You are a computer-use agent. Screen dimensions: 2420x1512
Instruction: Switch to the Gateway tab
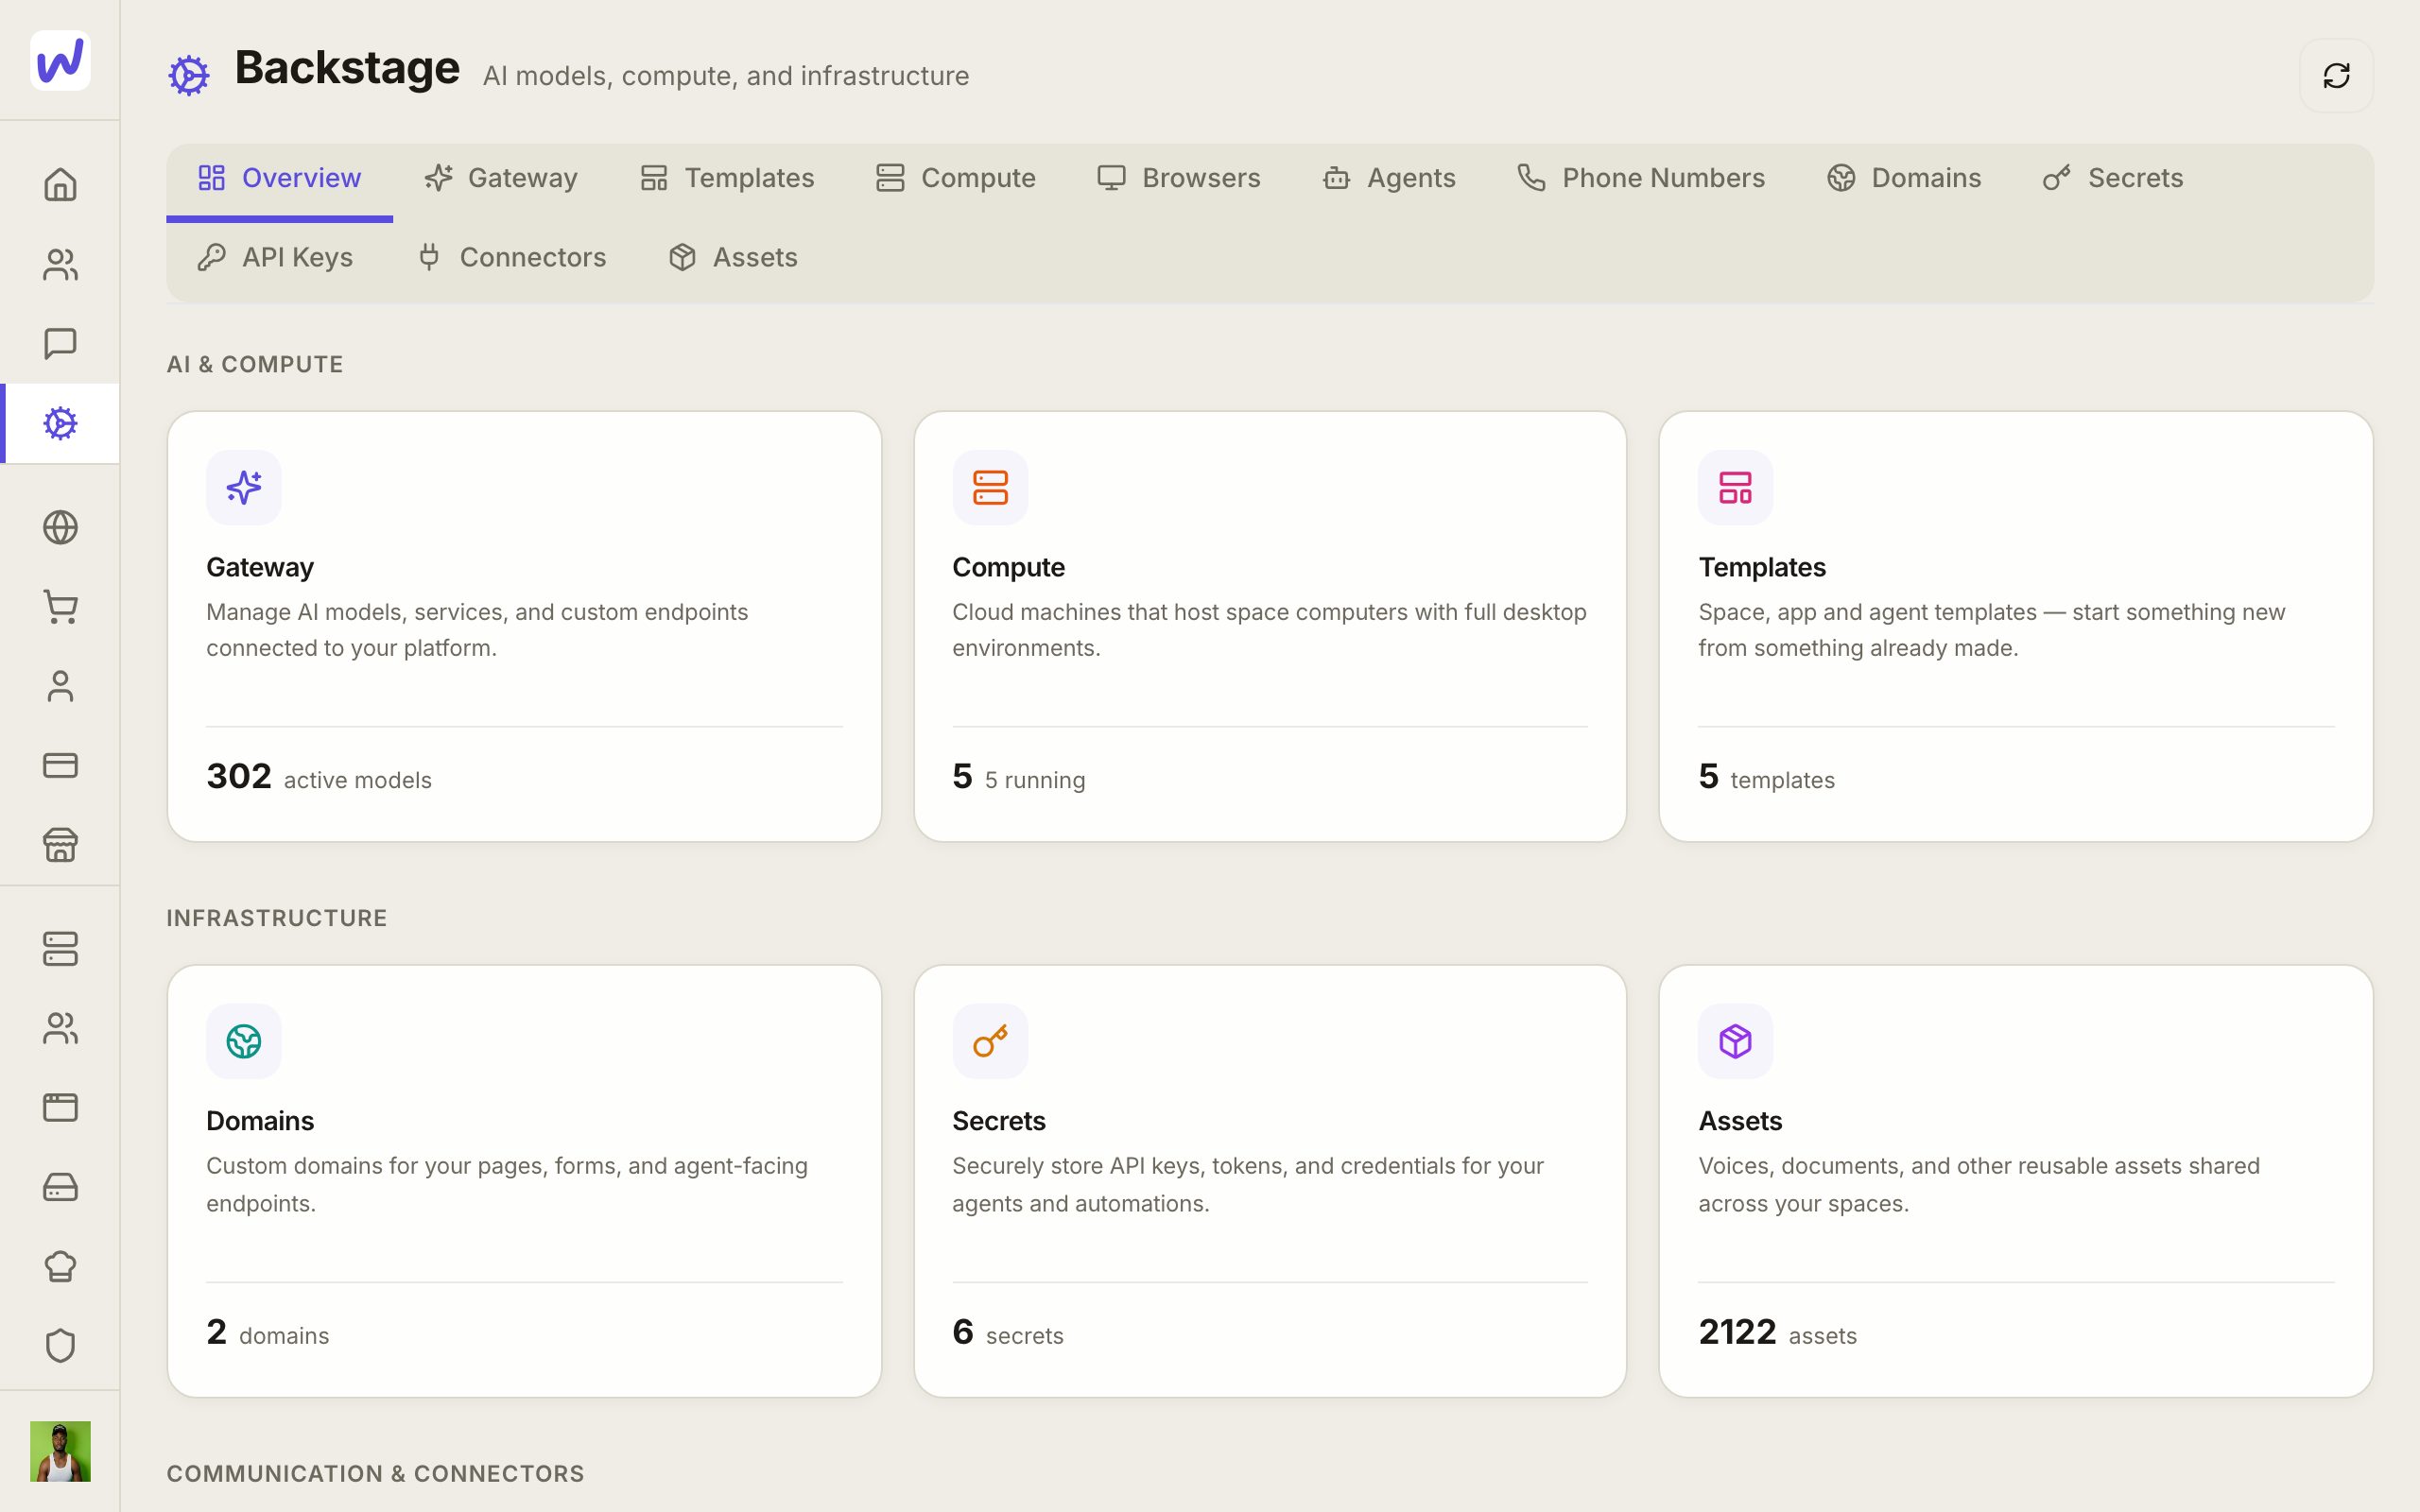(501, 178)
